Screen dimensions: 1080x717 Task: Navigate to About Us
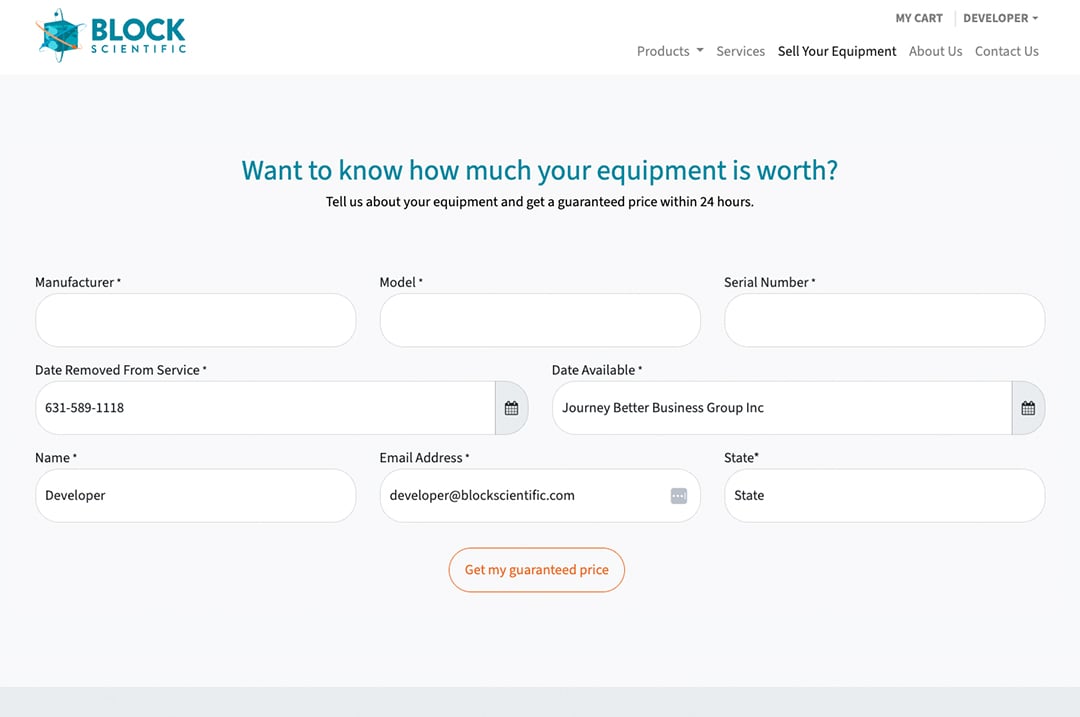935,51
